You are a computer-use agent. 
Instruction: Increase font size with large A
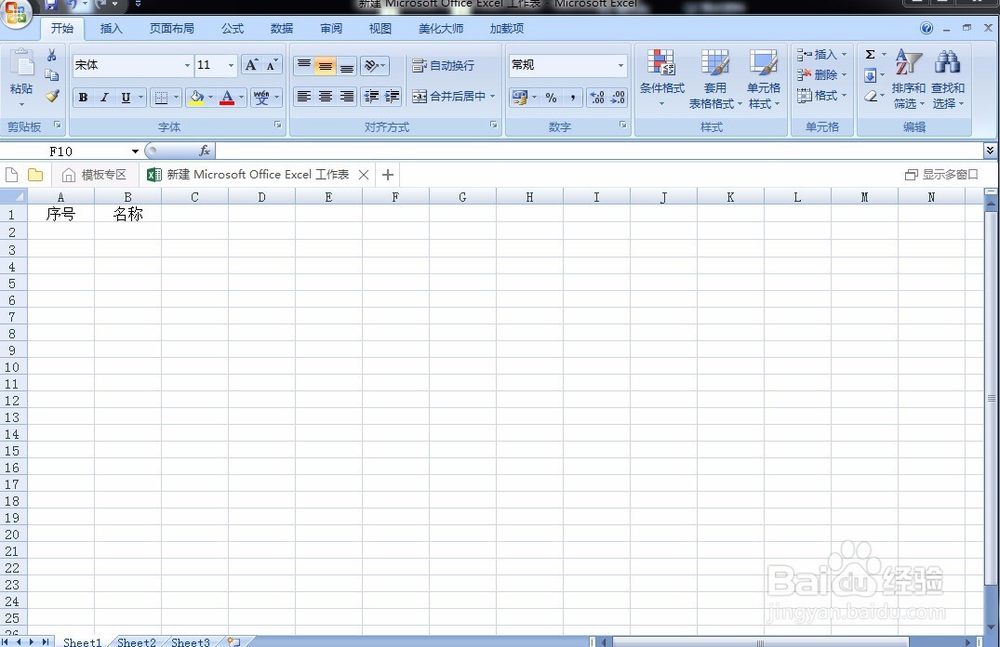251,65
